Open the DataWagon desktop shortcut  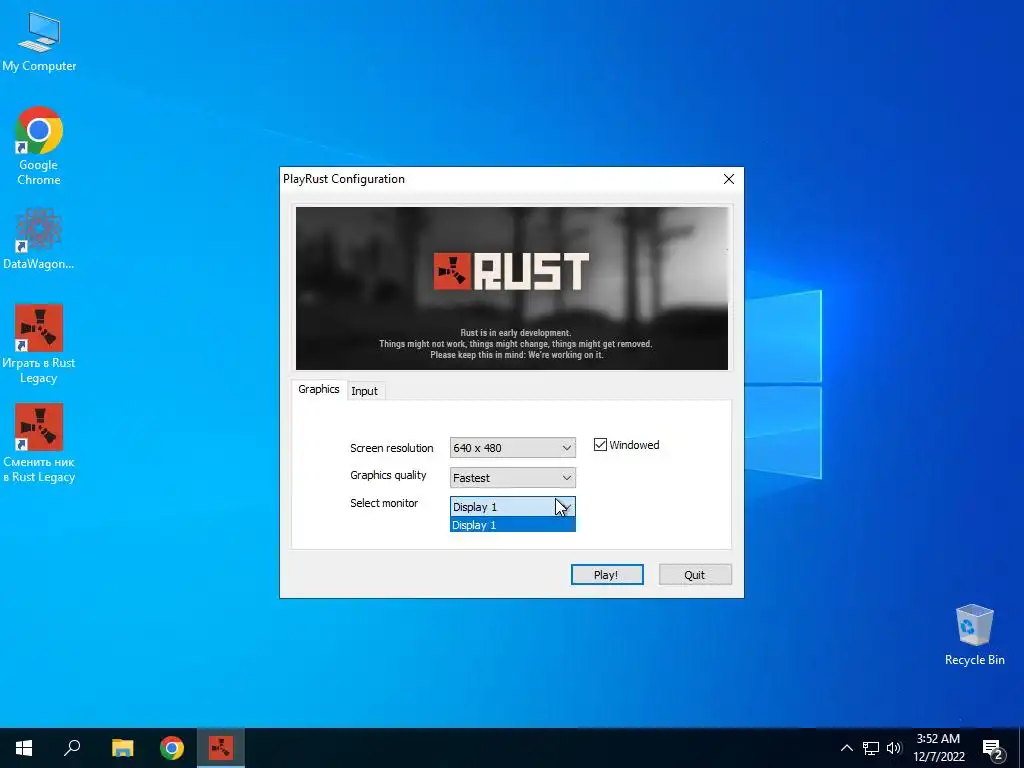pos(39,238)
